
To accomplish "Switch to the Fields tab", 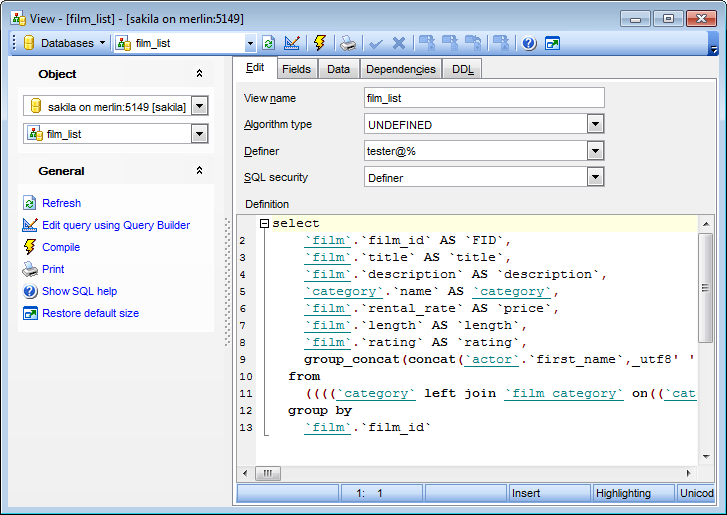I will (295, 69).
